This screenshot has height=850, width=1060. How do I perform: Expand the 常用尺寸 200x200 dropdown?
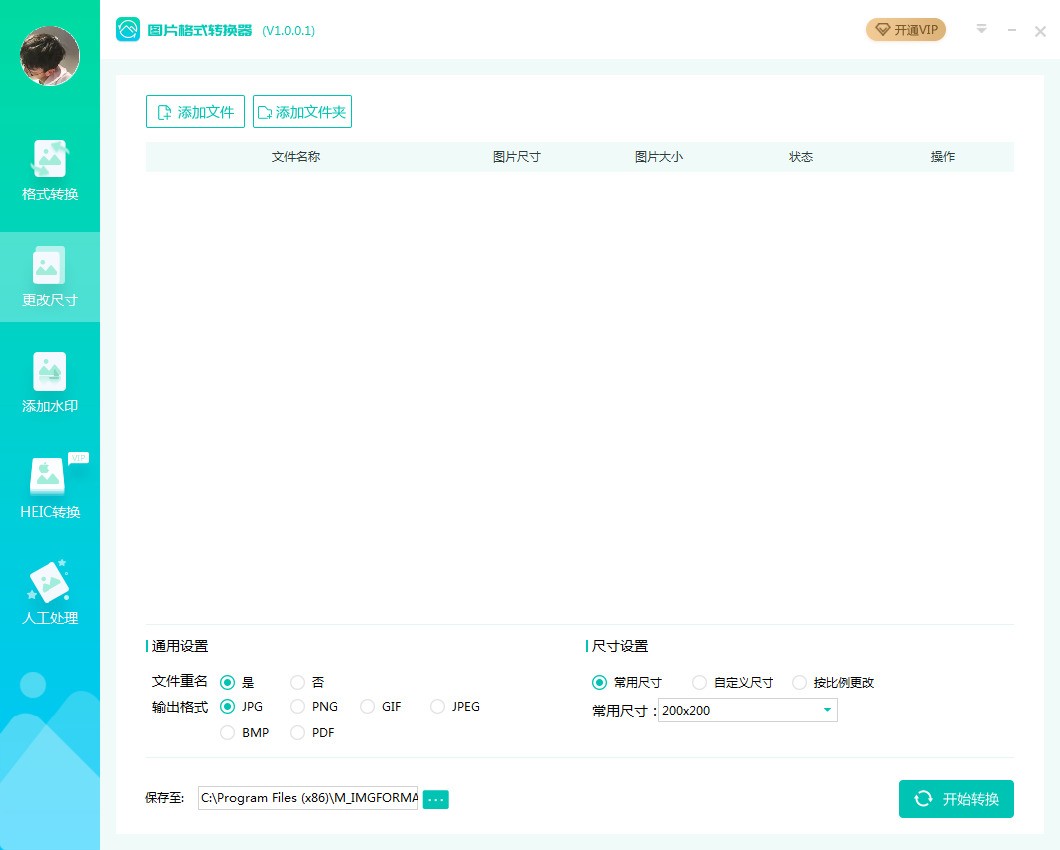[827, 711]
